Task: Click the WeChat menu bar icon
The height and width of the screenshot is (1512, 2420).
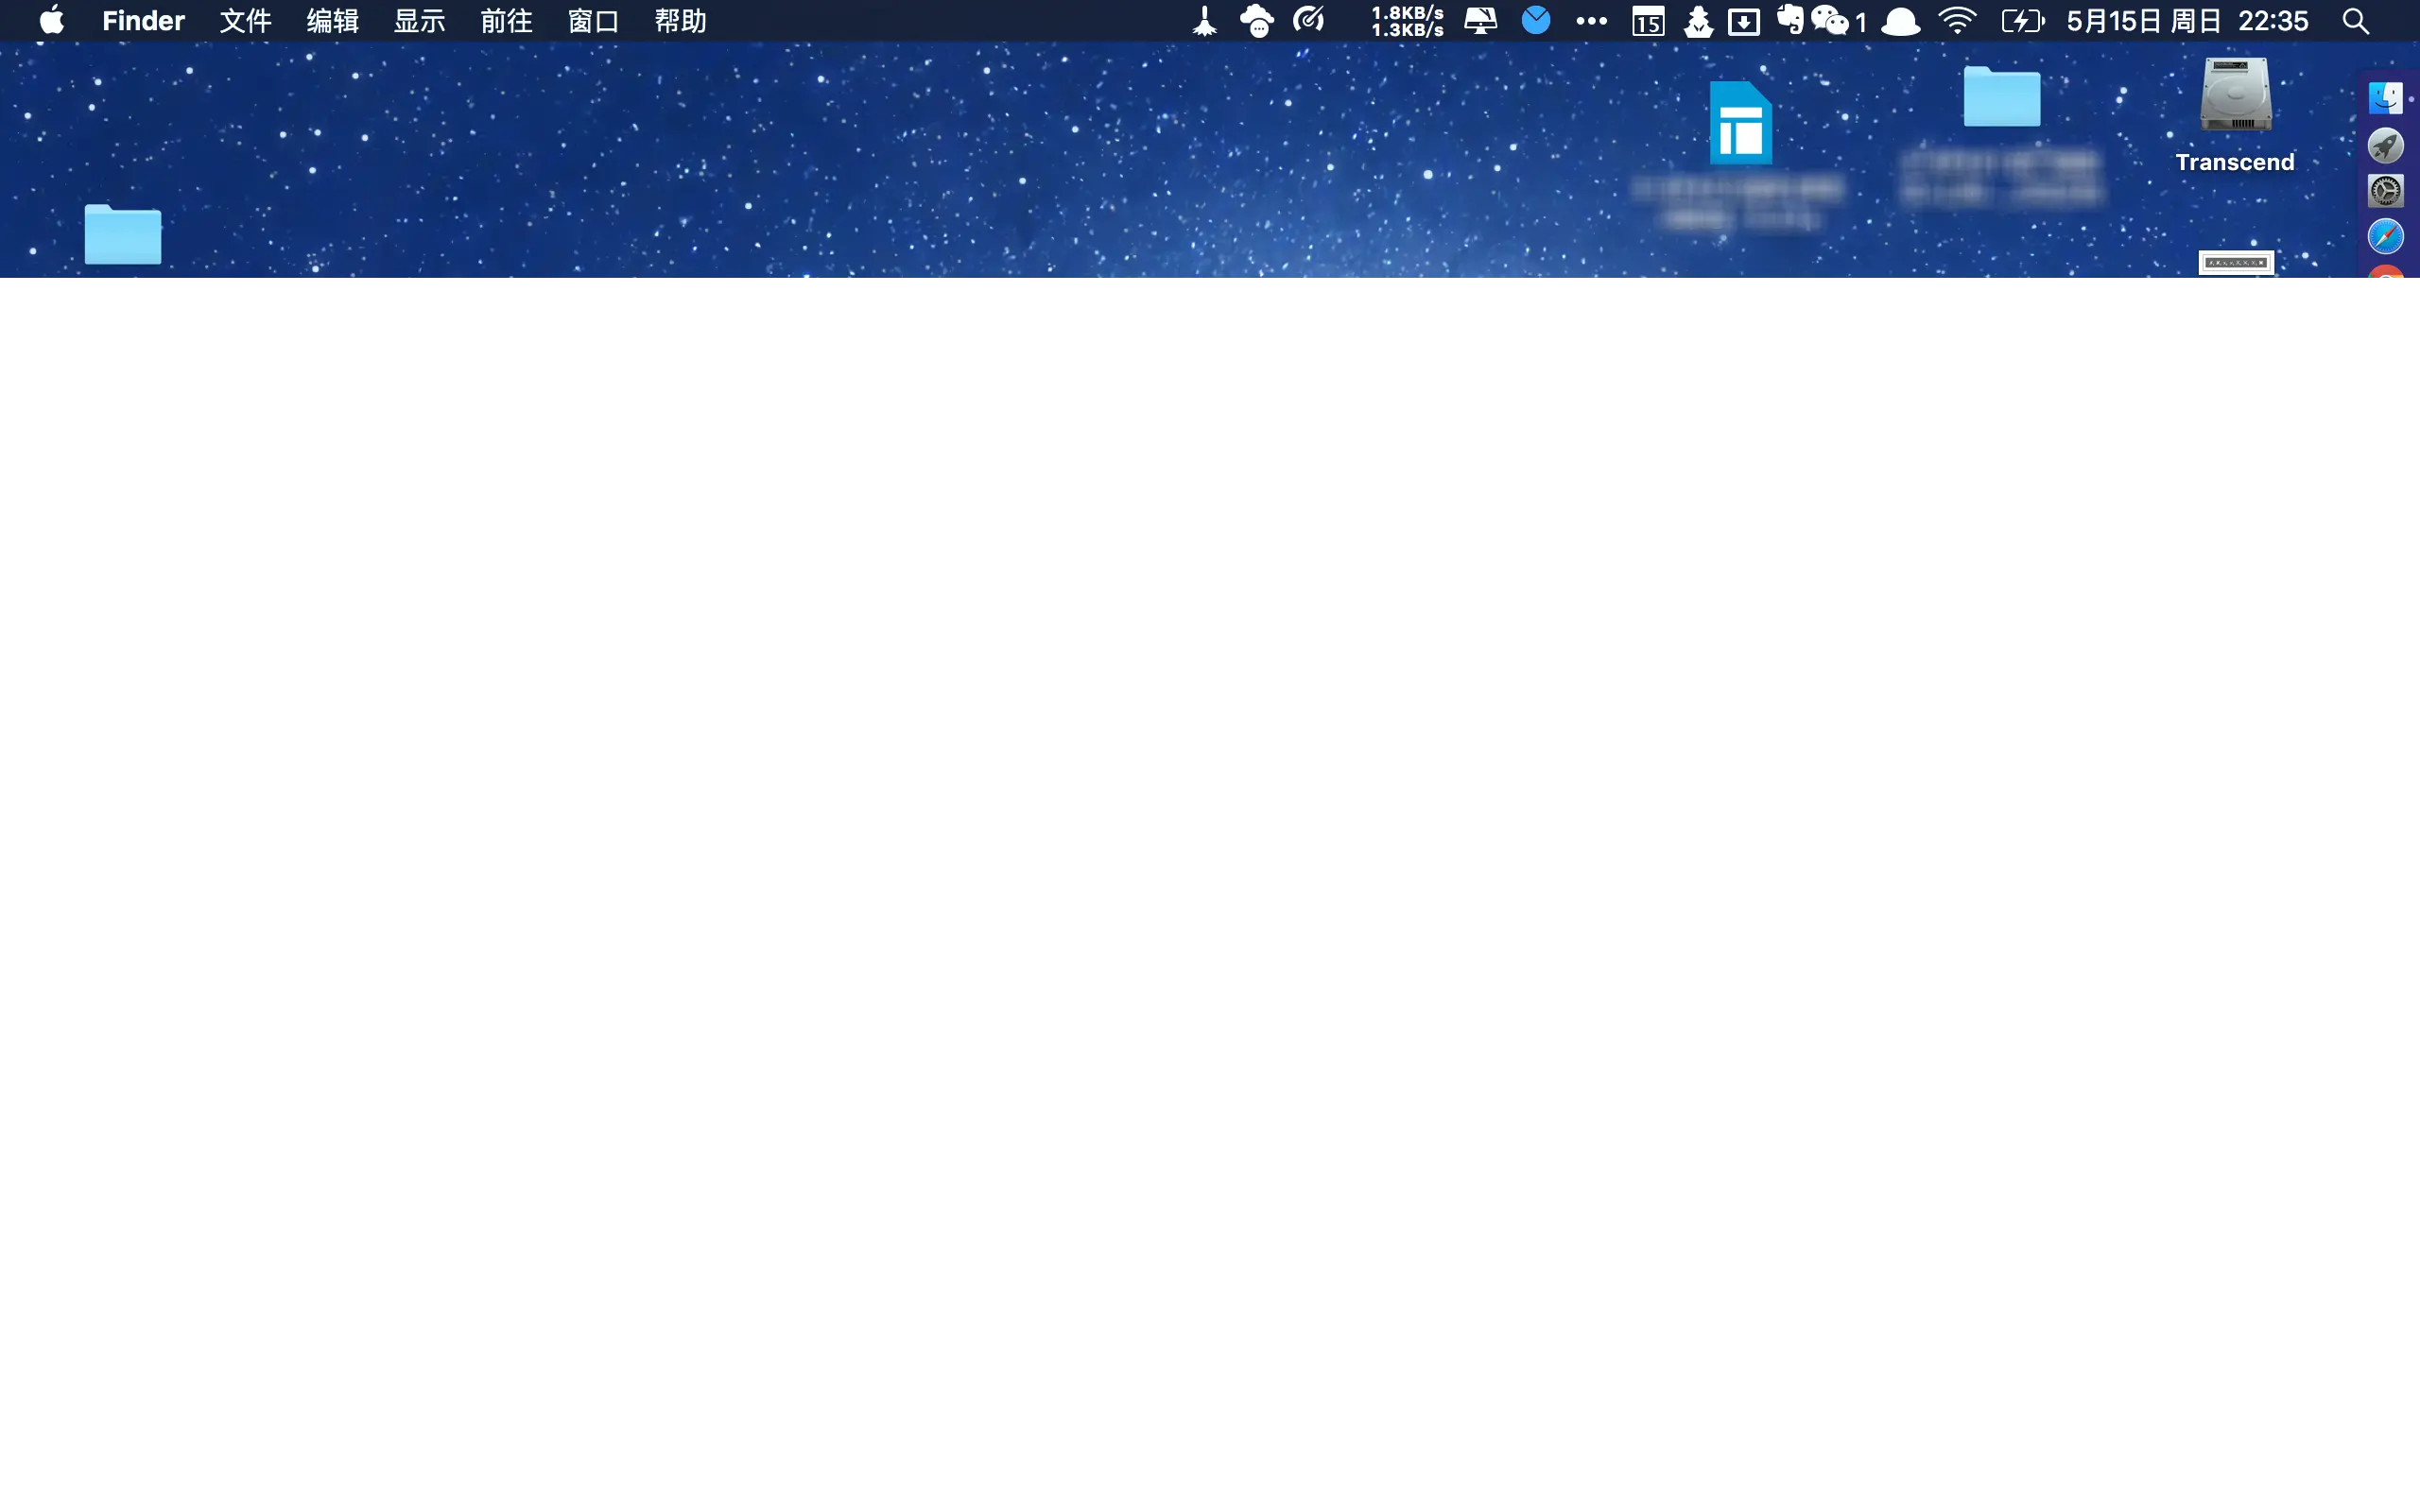Action: [1830, 21]
